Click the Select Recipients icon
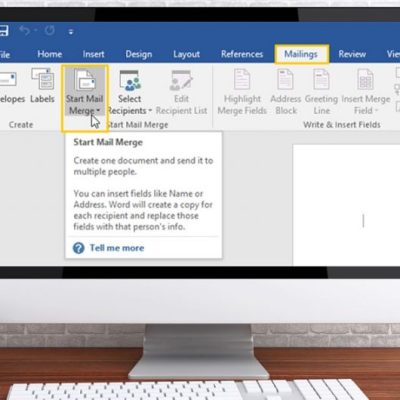400x400 pixels. pyautogui.click(x=130, y=81)
